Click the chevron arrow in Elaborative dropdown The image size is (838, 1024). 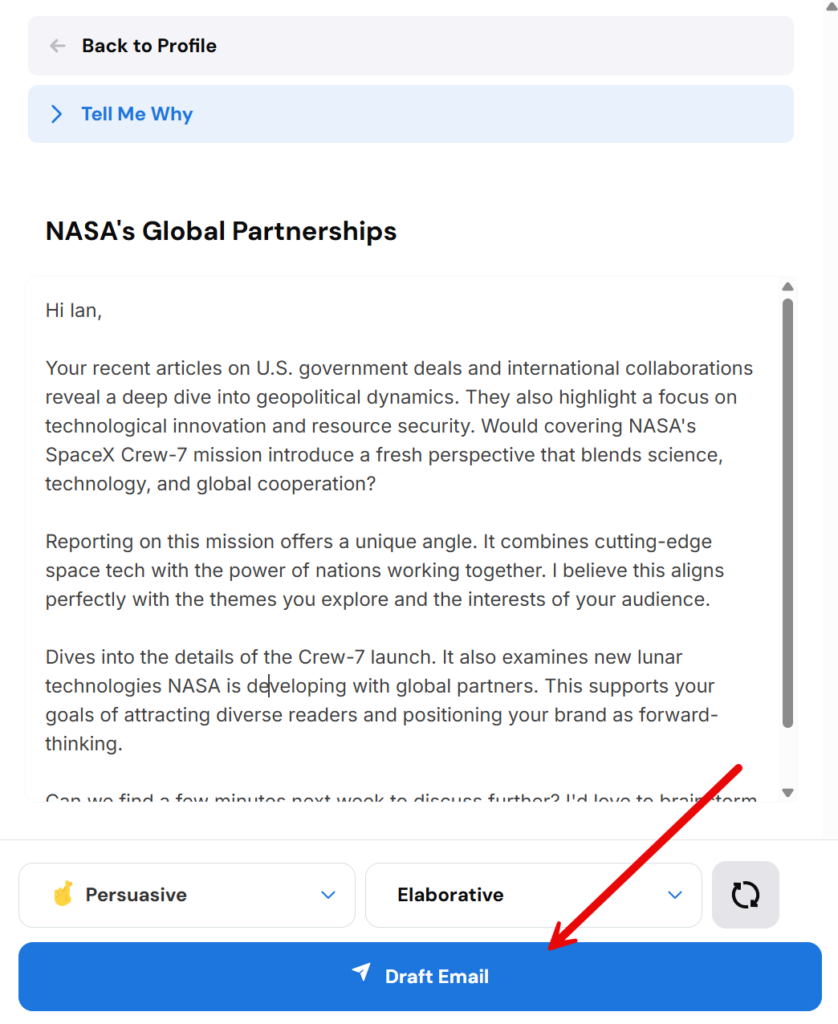(675, 895)
